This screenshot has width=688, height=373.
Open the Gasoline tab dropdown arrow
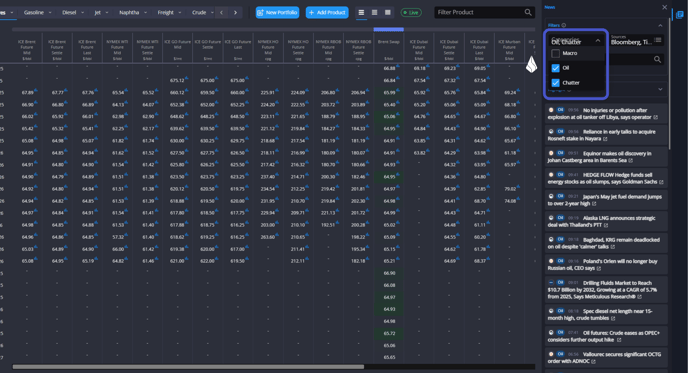pos(50,13)
